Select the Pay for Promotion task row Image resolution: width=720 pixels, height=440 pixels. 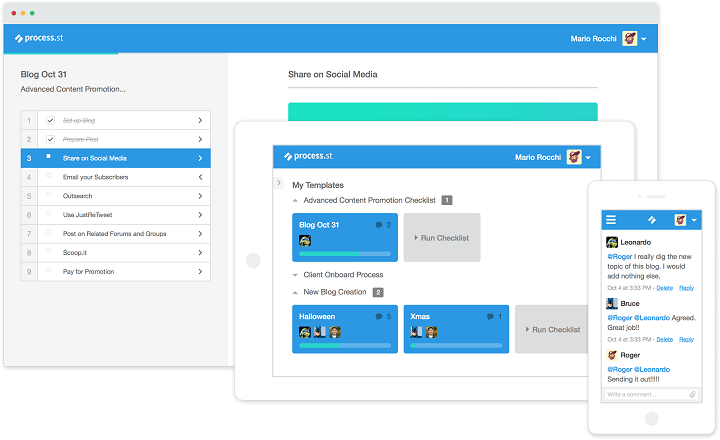coord(116,271)
